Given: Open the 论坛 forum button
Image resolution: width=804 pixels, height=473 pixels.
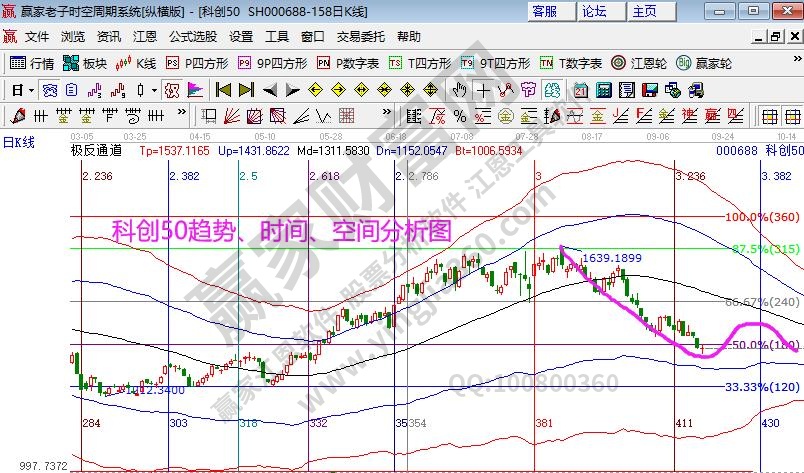Looking at the screenshot, I should (594, 12).
